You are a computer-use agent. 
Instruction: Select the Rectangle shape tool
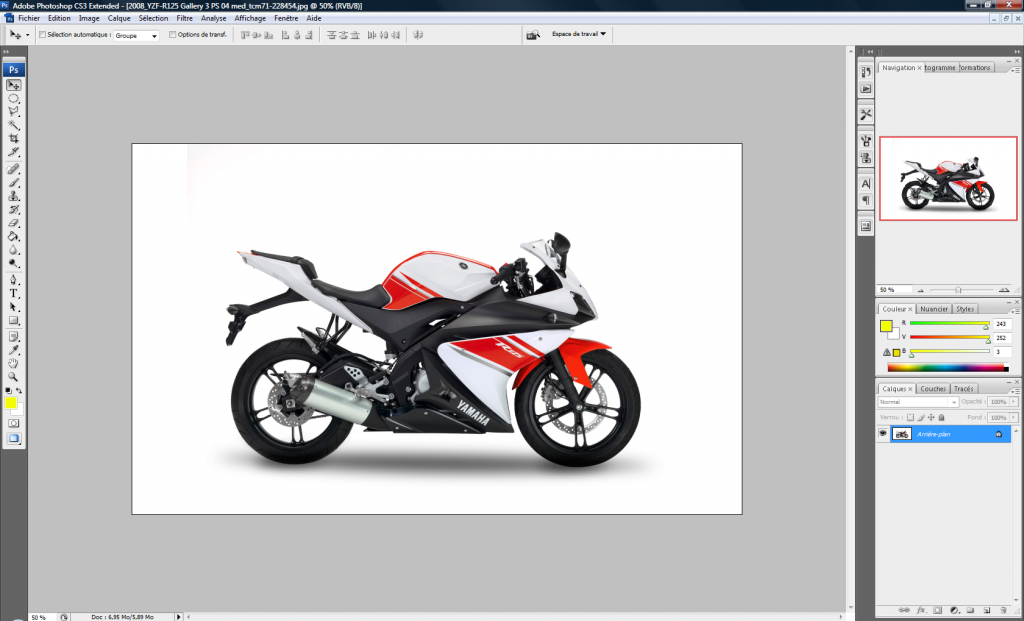(x=13, y=321)
